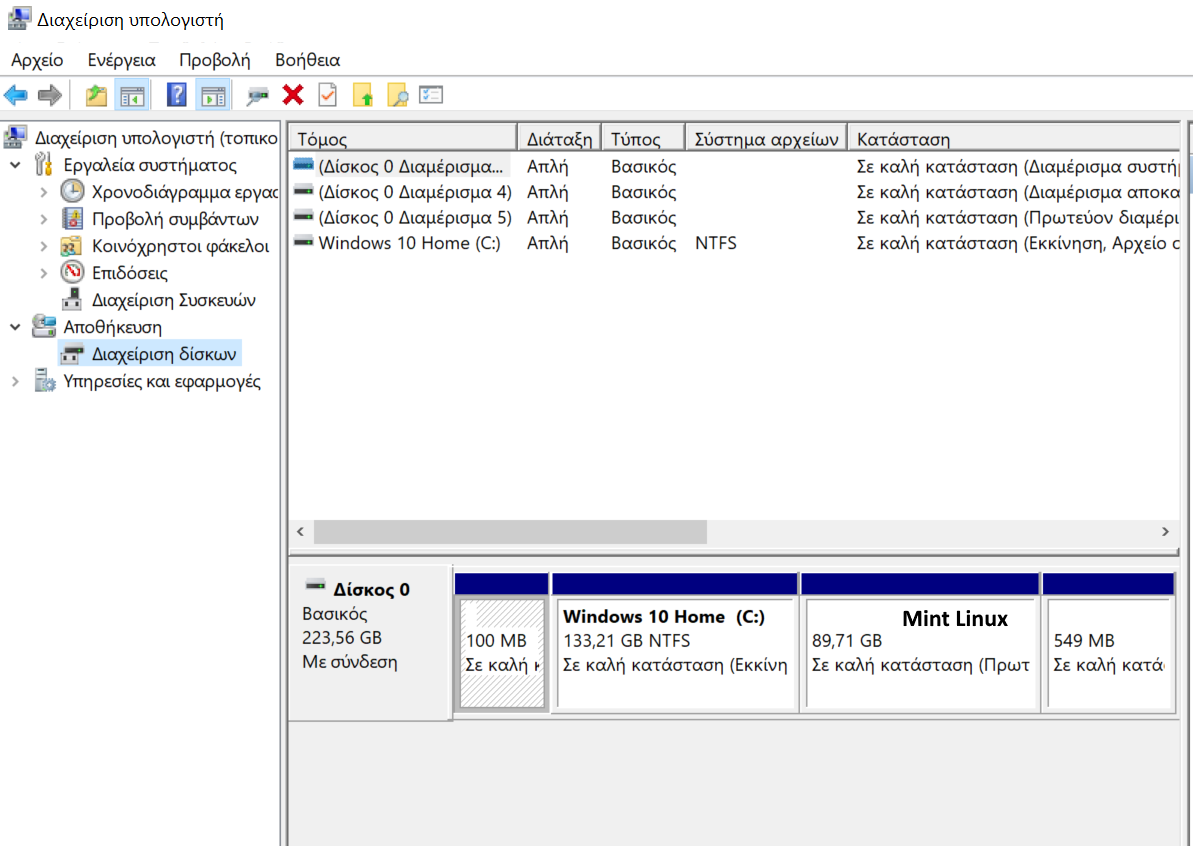1193x846 pixels.
Task: Click the checklist settings toolbar icon
Action: [x=431, y=95]
